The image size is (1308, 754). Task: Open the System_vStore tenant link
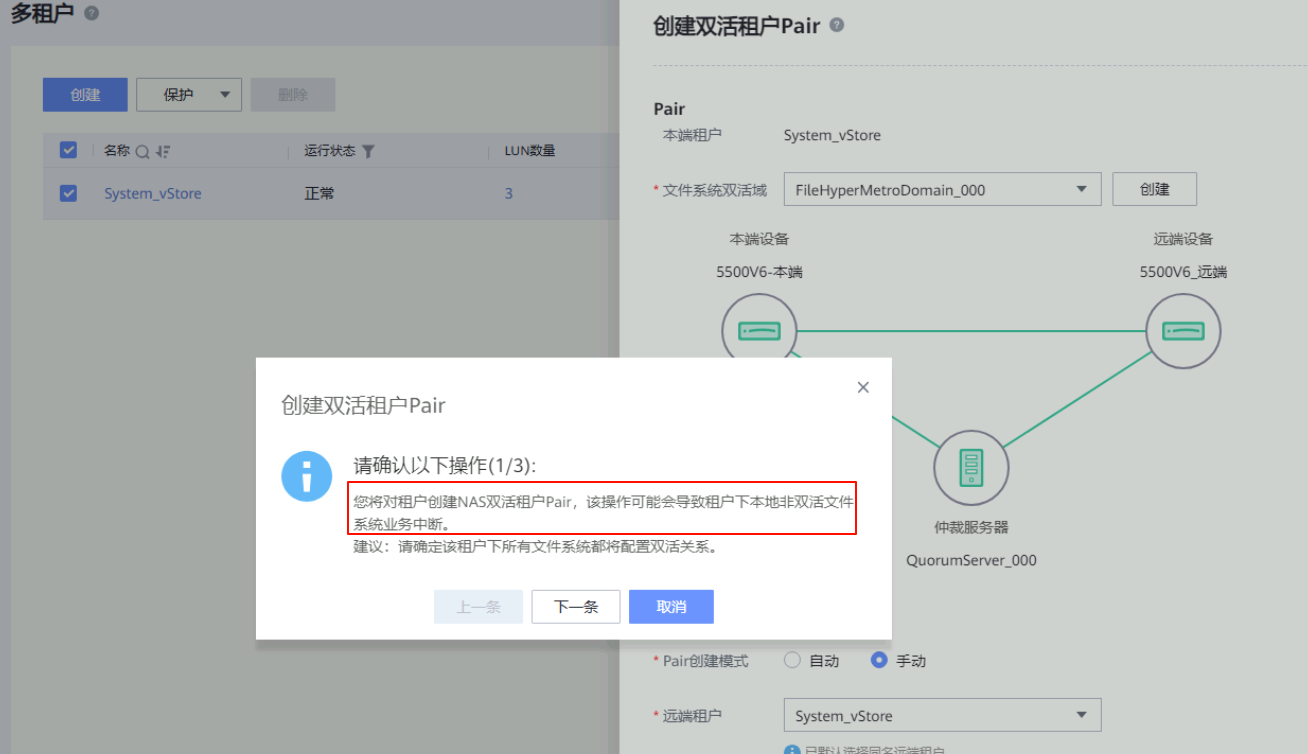click(x=153, y=194)
